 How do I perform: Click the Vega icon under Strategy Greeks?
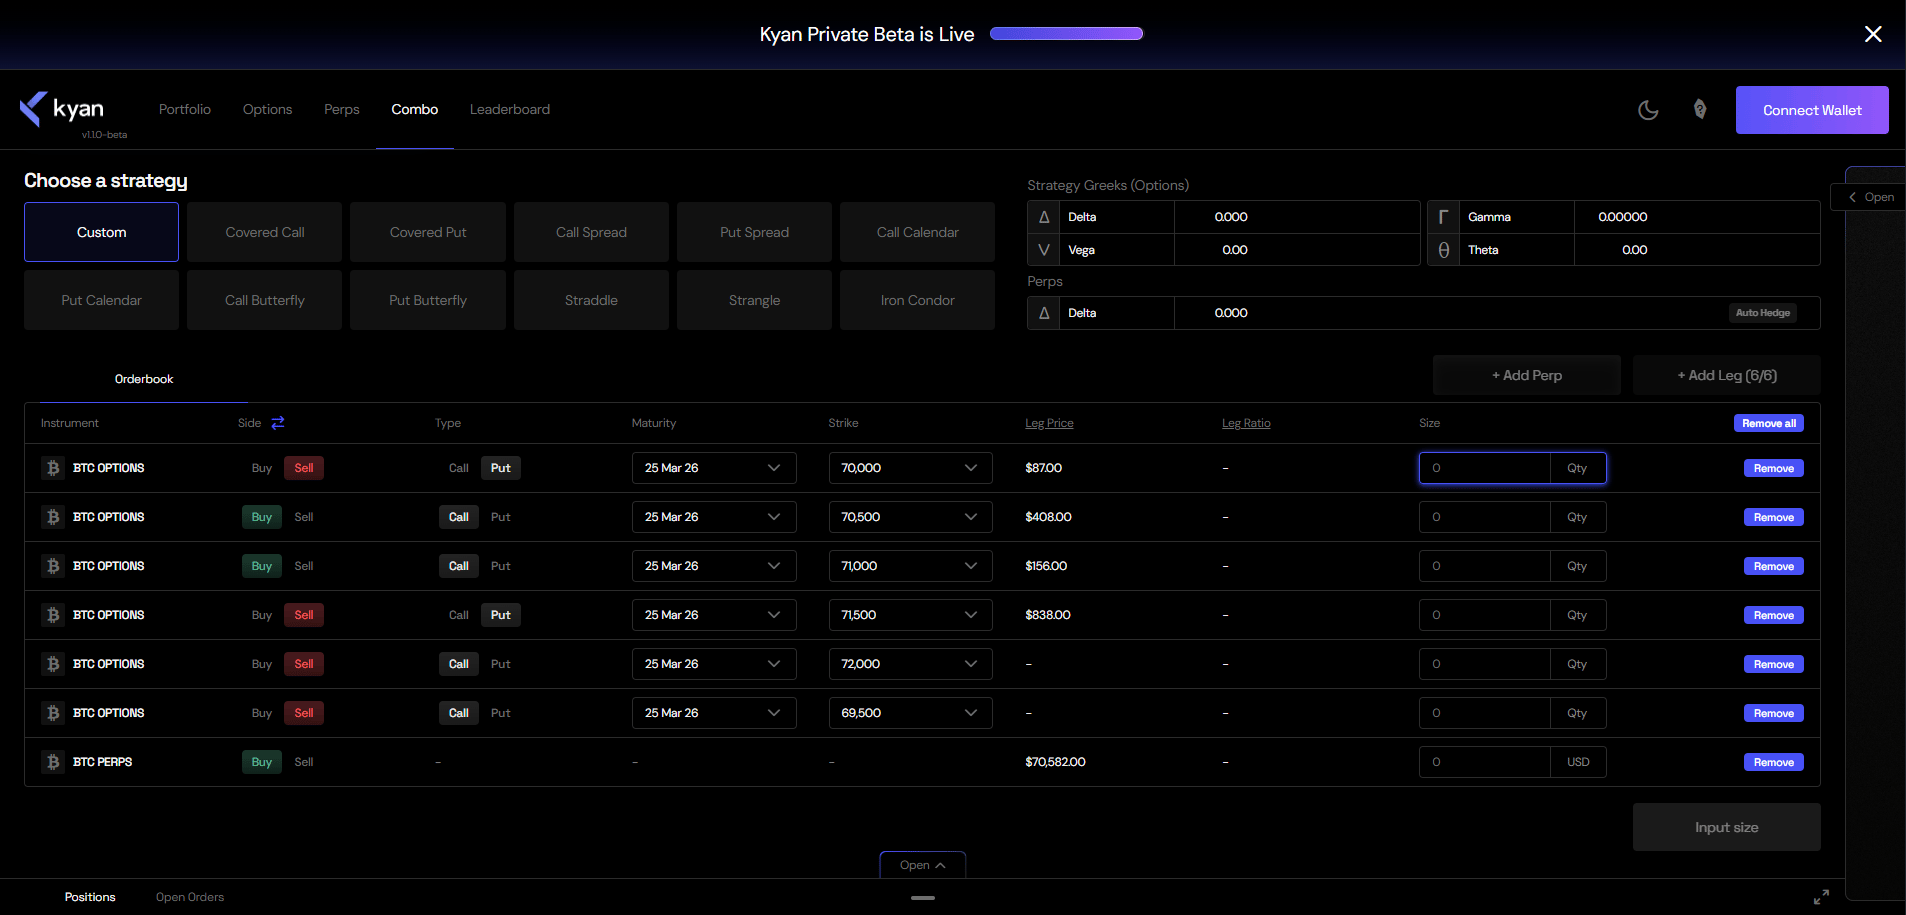point(1044,250)
